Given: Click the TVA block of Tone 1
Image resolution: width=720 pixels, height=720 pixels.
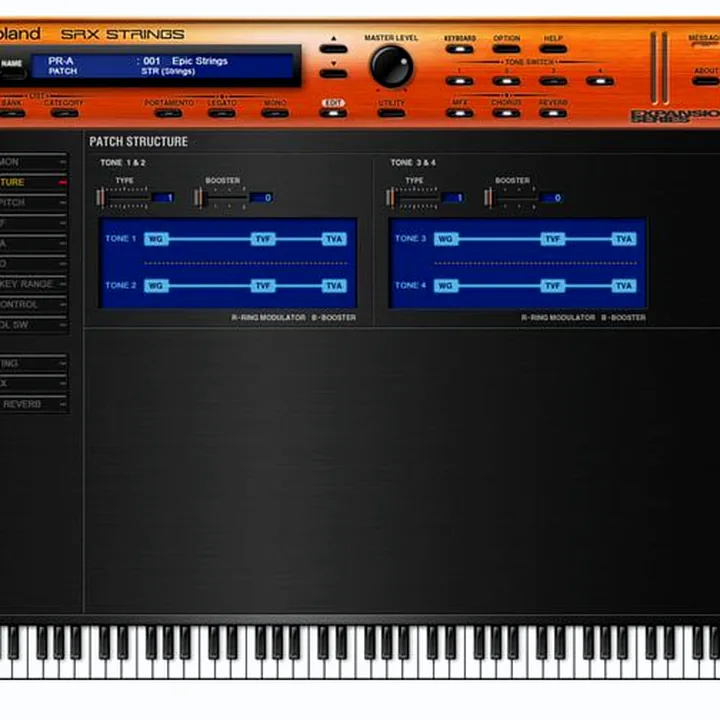Looking at the screenshot, I should 334,239.
